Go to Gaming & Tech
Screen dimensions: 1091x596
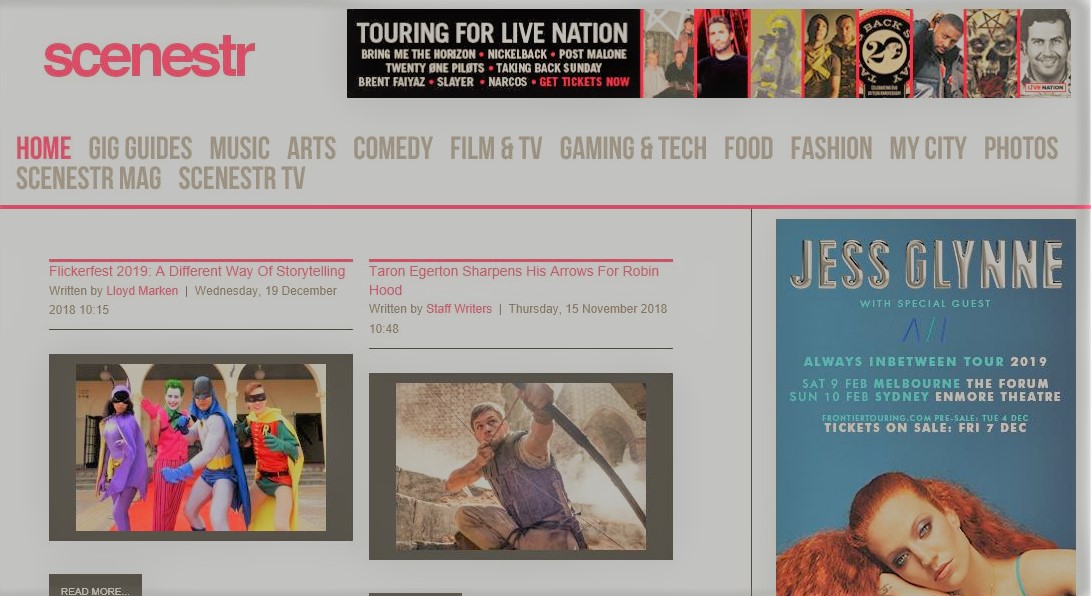[x=632, y=149]
